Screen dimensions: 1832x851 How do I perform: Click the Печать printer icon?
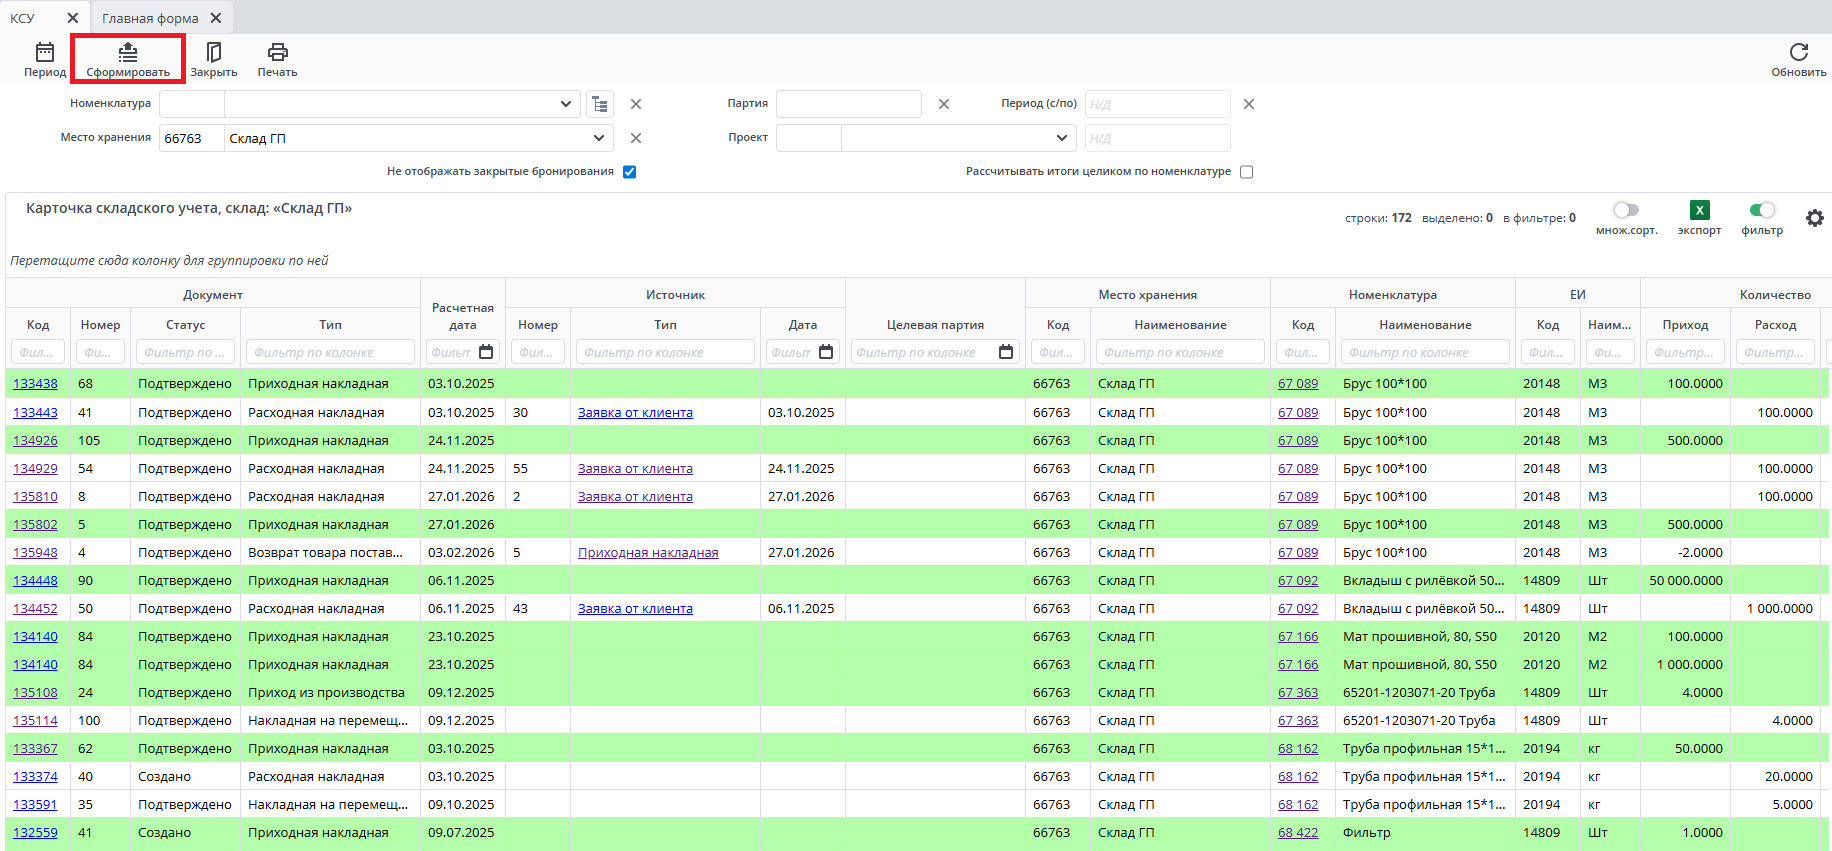click(x=277, y=53)
